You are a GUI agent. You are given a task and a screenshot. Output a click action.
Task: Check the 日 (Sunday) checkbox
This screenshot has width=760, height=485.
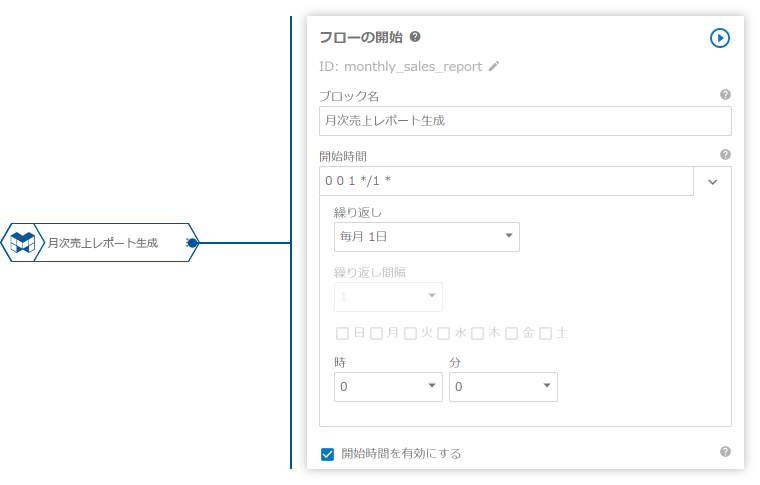pos(342,333)
